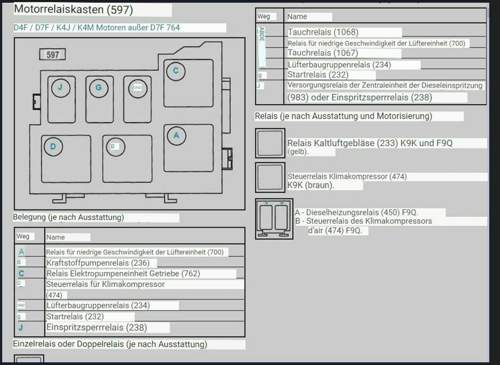Click the Startrelais (232) row in the right table
The height and width of the screenshot is (365, 500).
(x=371, y=75)
